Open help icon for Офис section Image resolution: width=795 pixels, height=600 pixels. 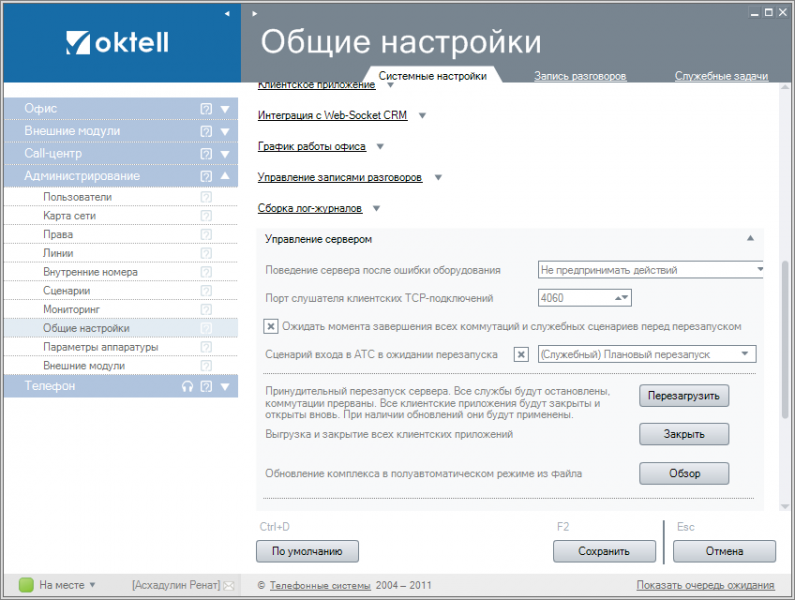[206, 109]
